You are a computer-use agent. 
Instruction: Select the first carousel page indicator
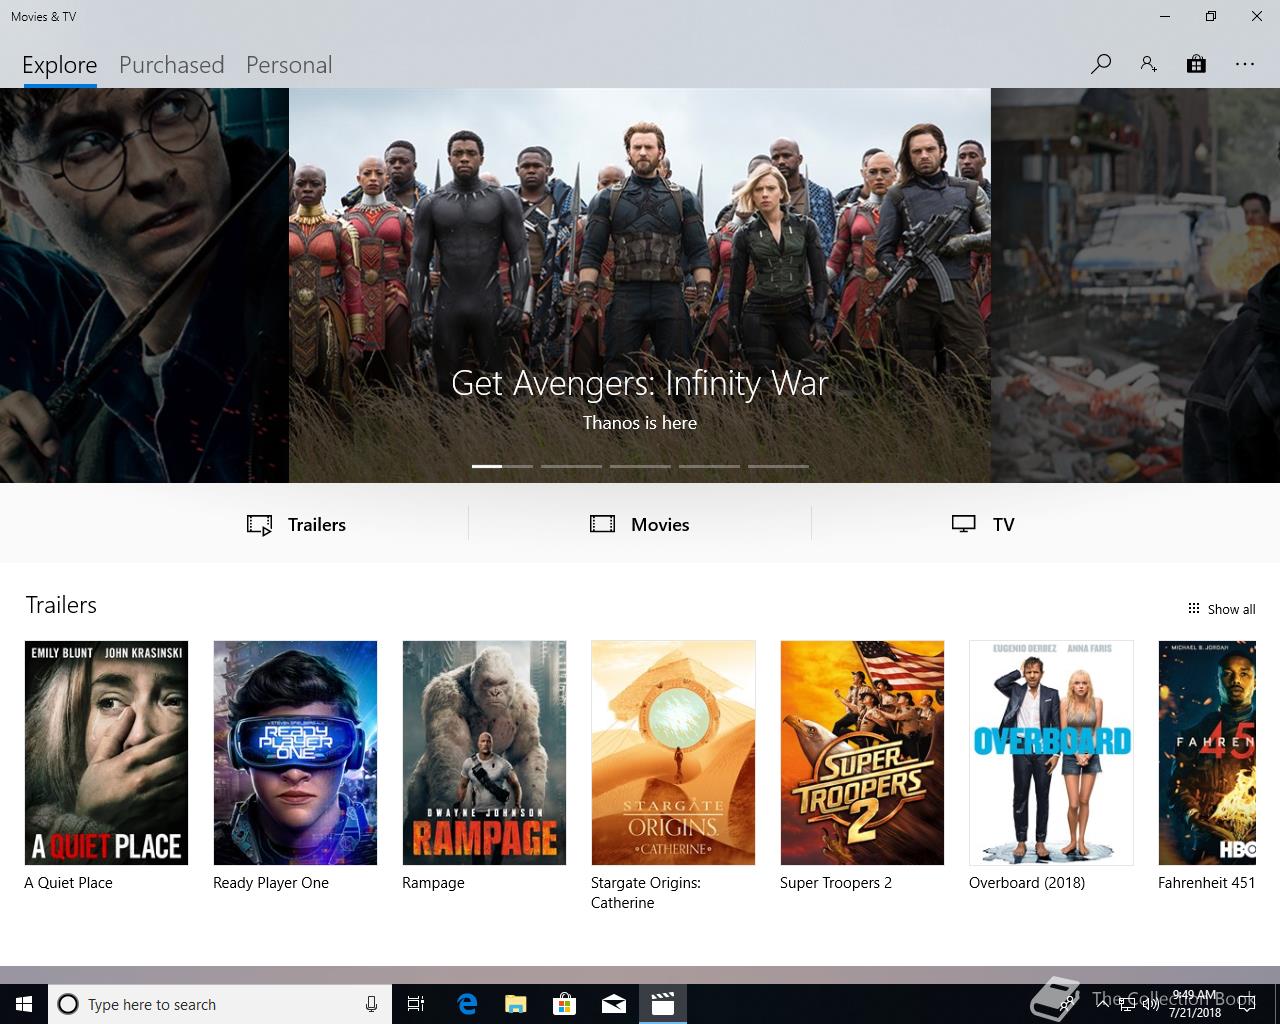tap(502, 466)
